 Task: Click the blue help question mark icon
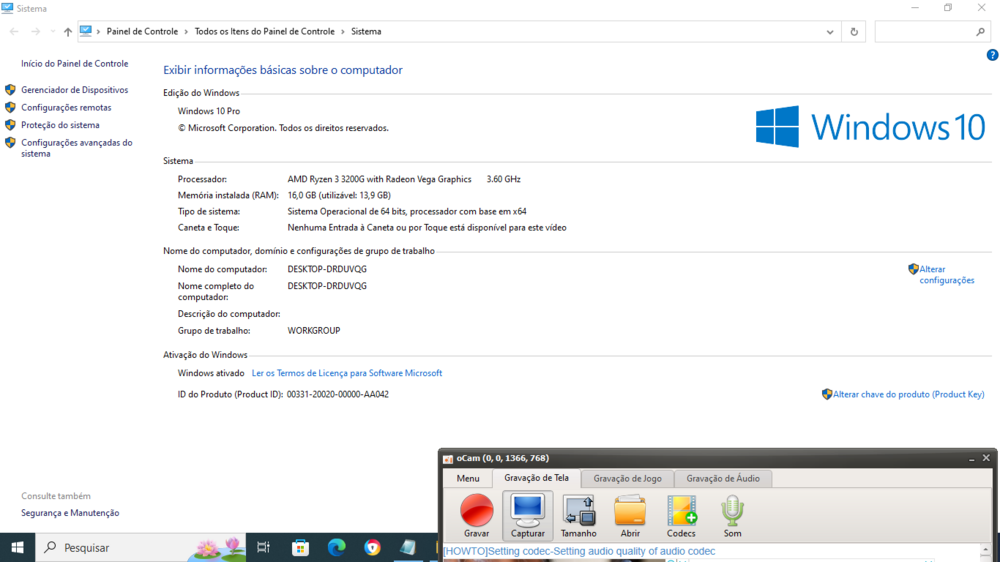[x=992, y=55]
